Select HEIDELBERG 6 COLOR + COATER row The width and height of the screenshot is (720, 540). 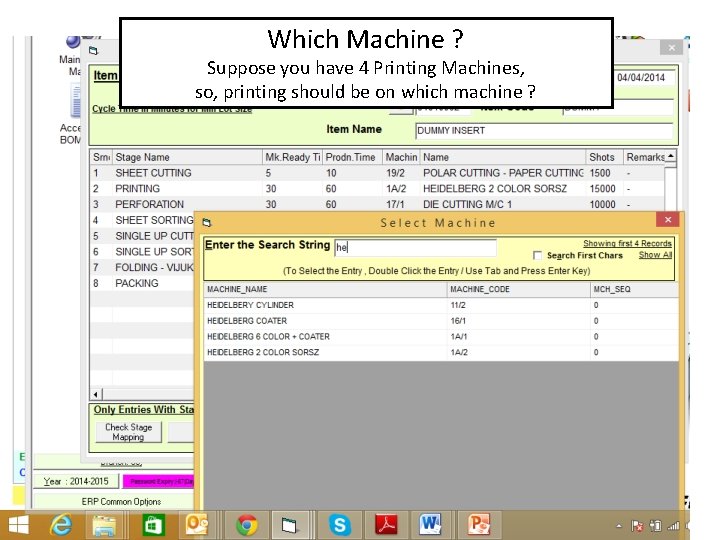tap(441, 337)
